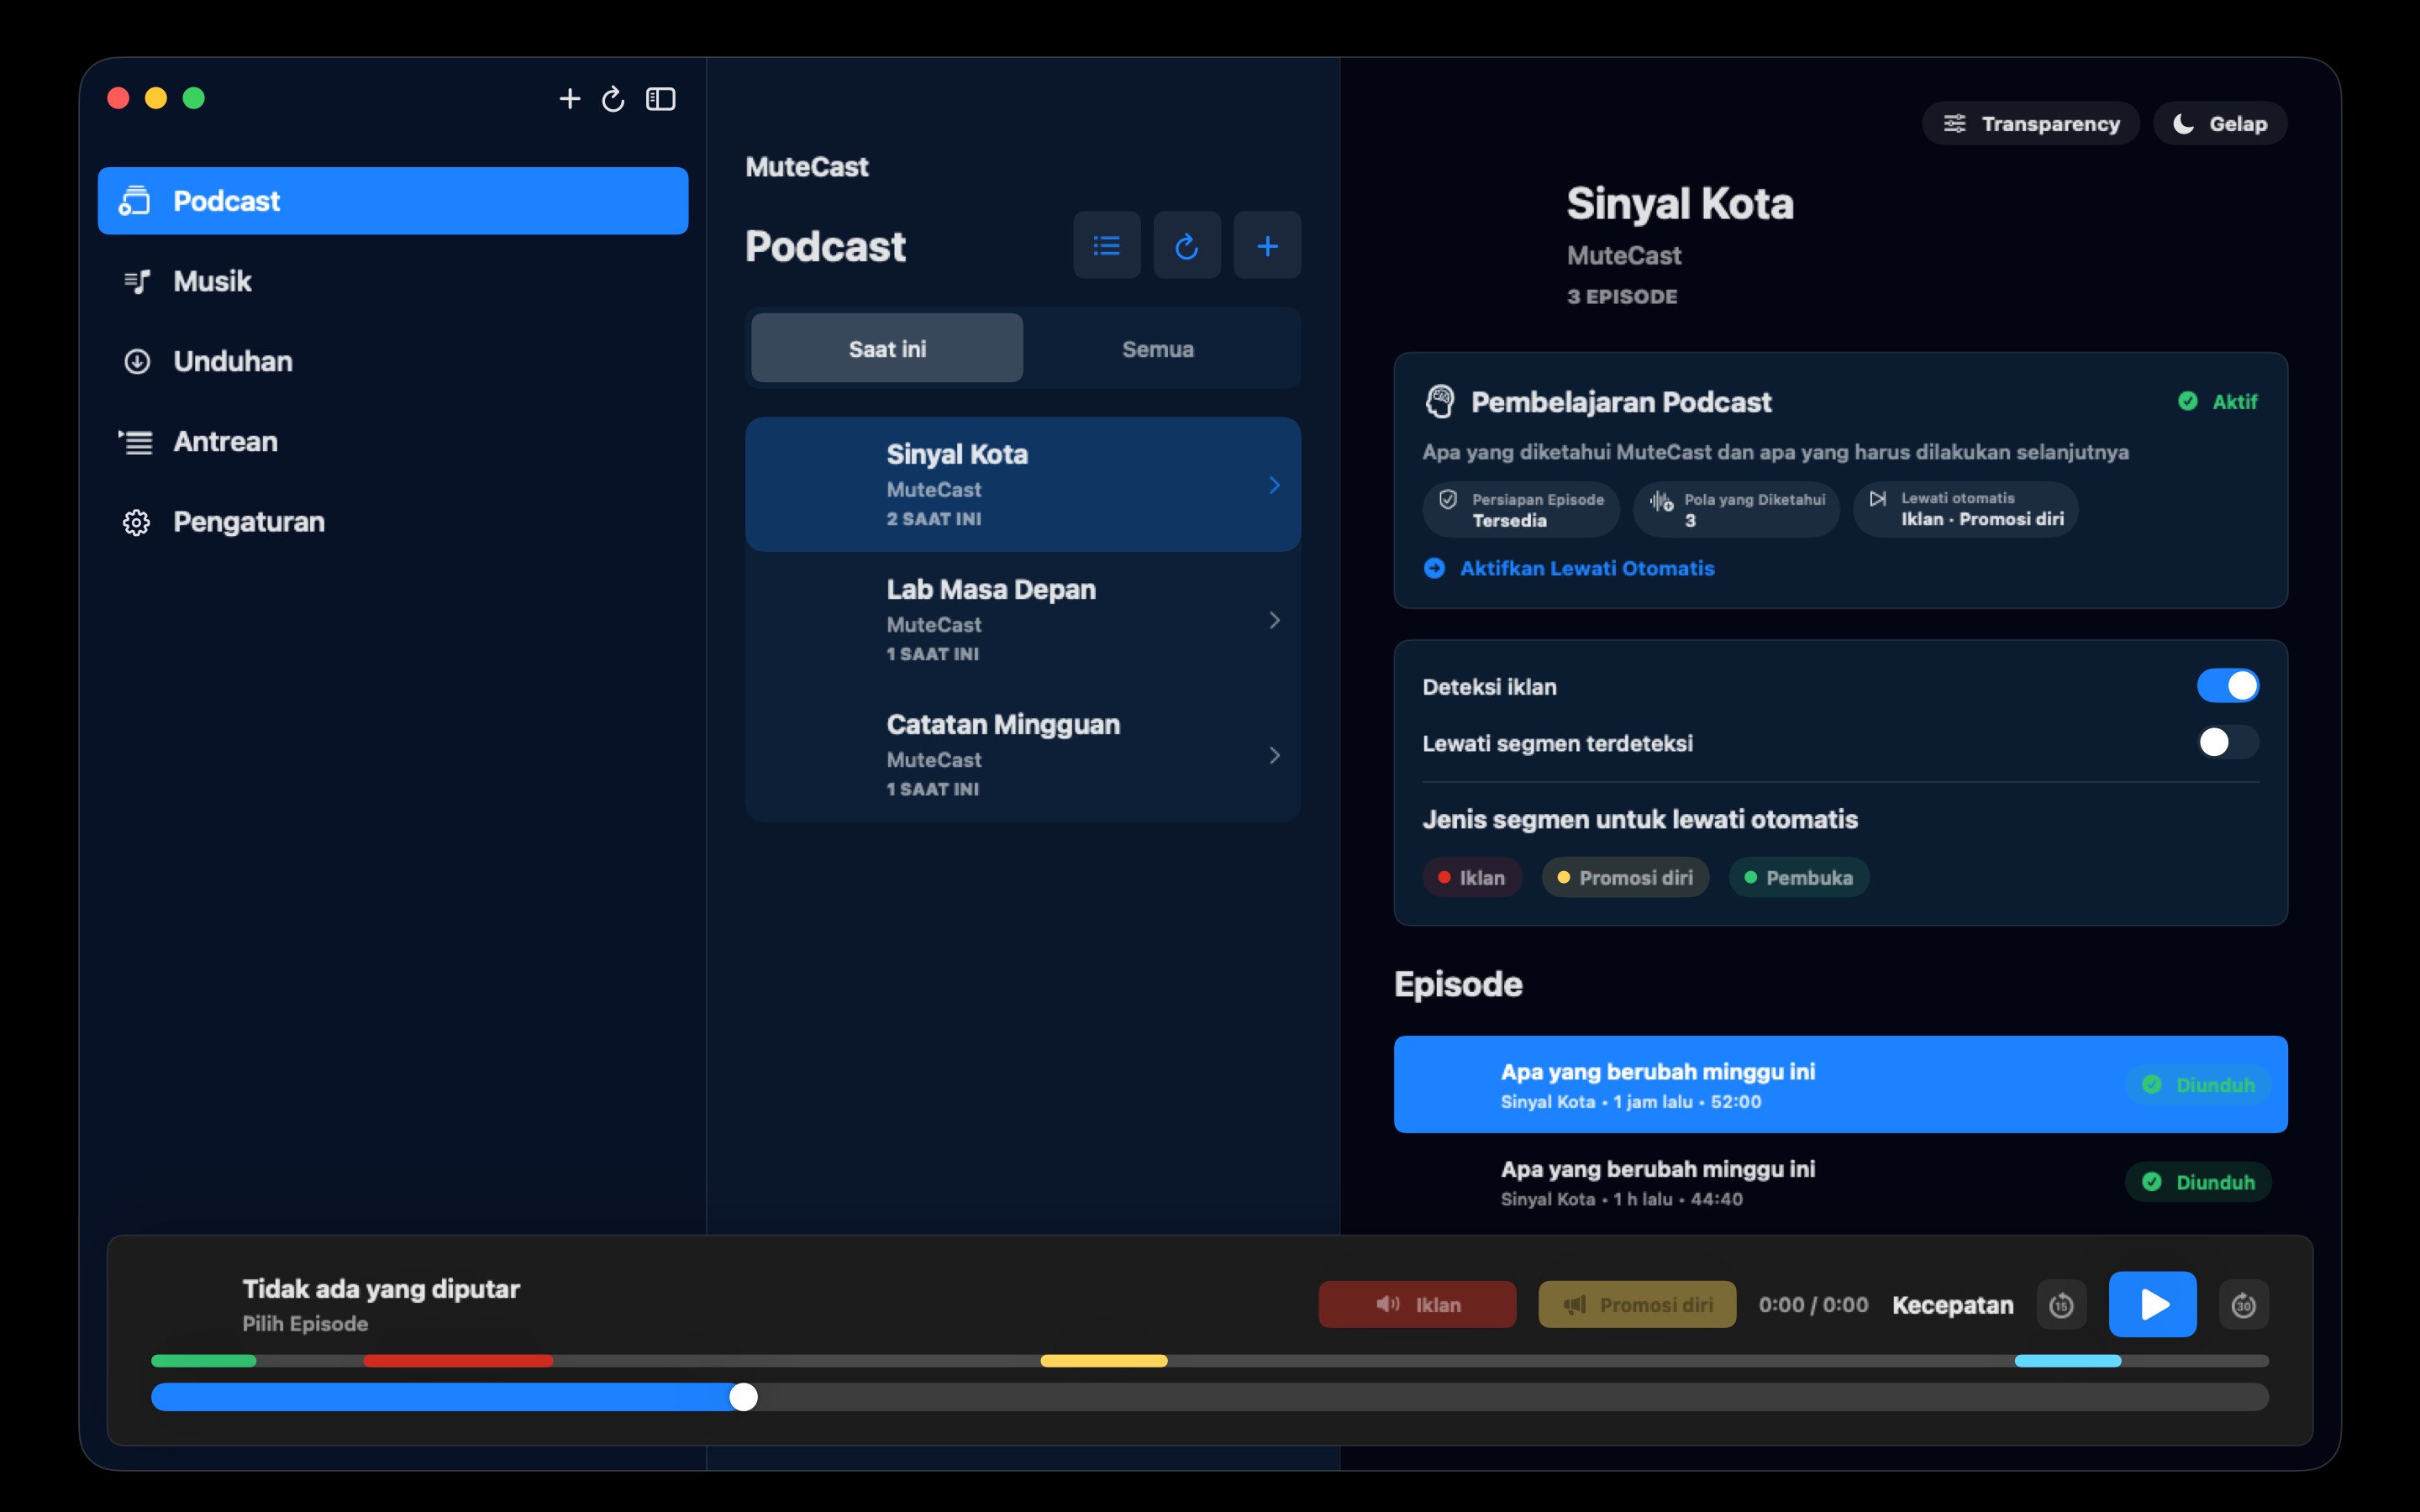Open the Antrean queue
The width and height of the screenshot is (2420, 1512).
(392, 441)
